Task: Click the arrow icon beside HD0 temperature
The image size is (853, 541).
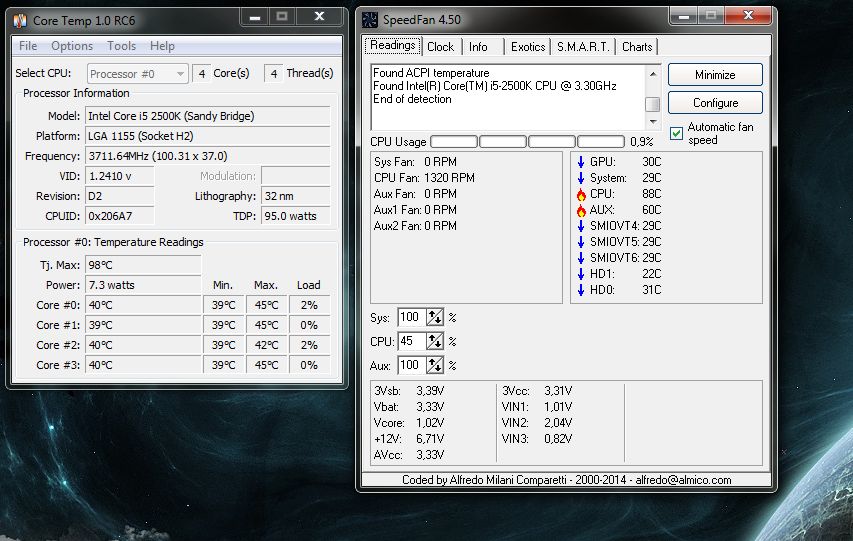Action: [581, 290]
